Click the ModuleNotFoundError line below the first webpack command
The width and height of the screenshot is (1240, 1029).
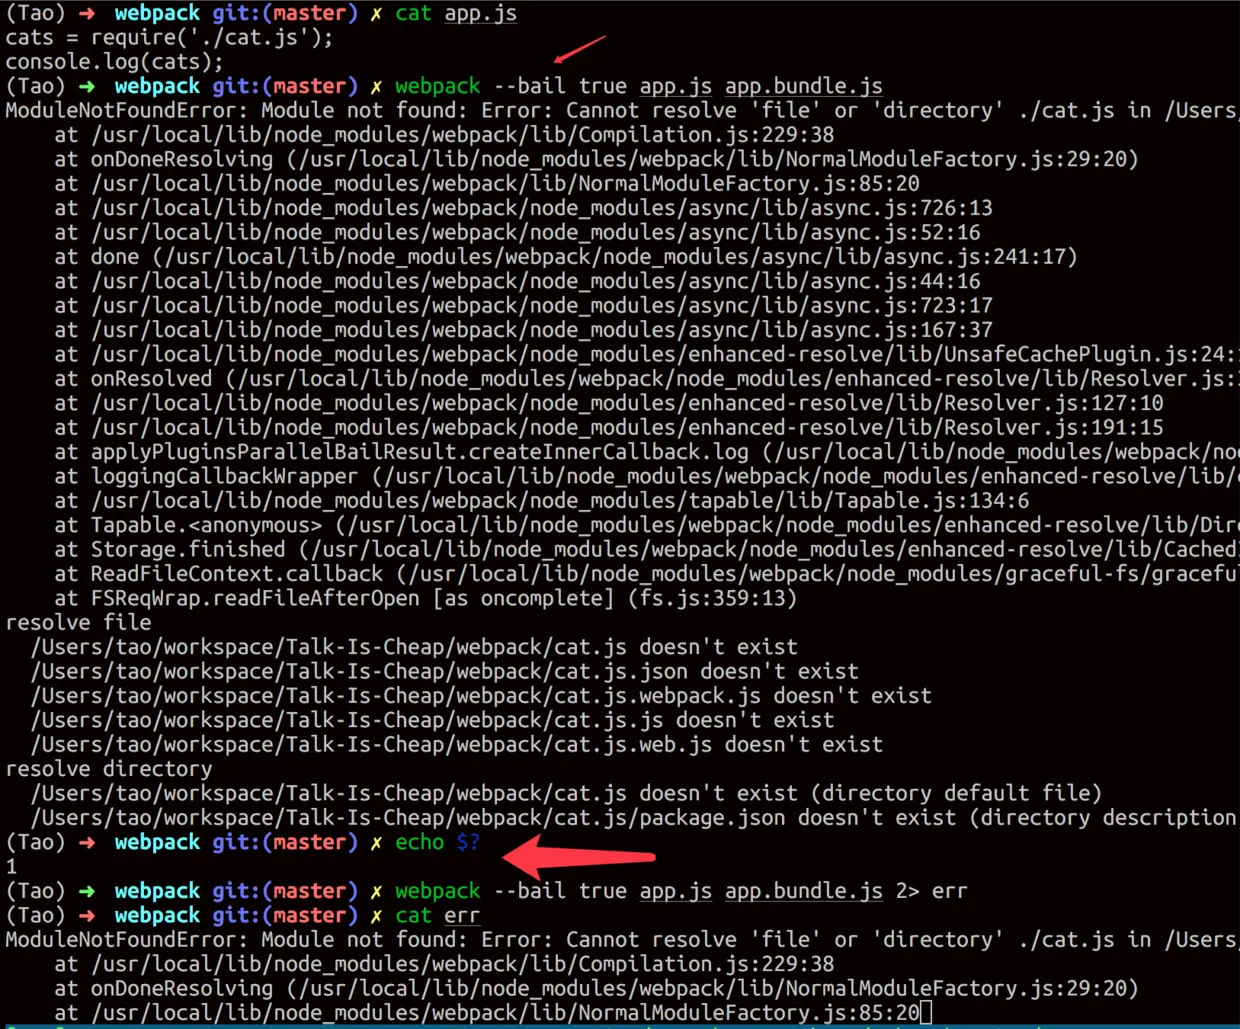point(622,111)
